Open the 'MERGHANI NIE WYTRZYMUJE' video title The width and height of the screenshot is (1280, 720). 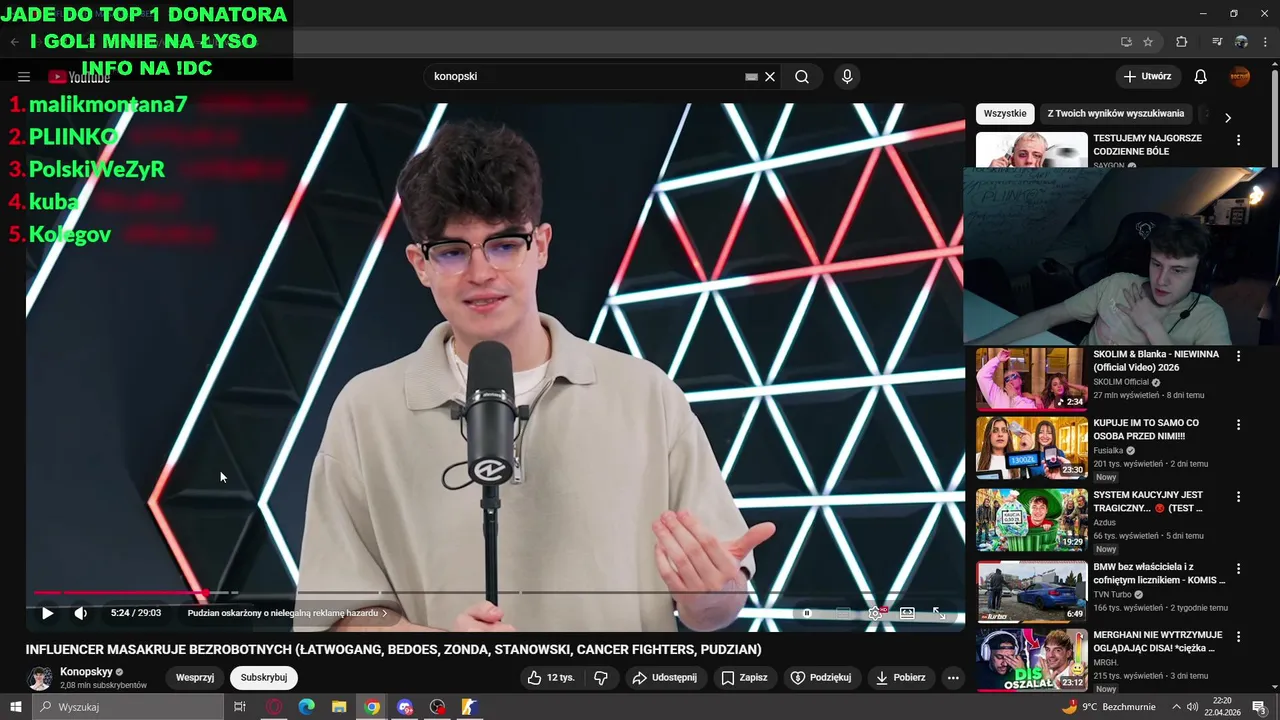(x=1158, y=641)
